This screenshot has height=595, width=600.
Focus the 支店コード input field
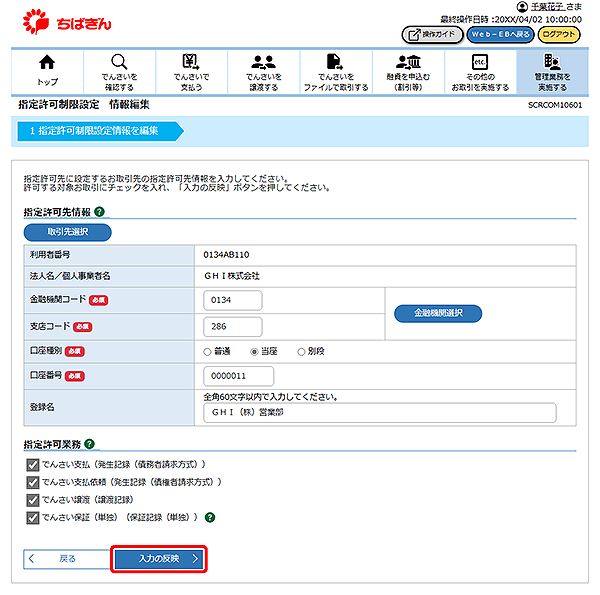pyautogui.click(x=233, y=327)
